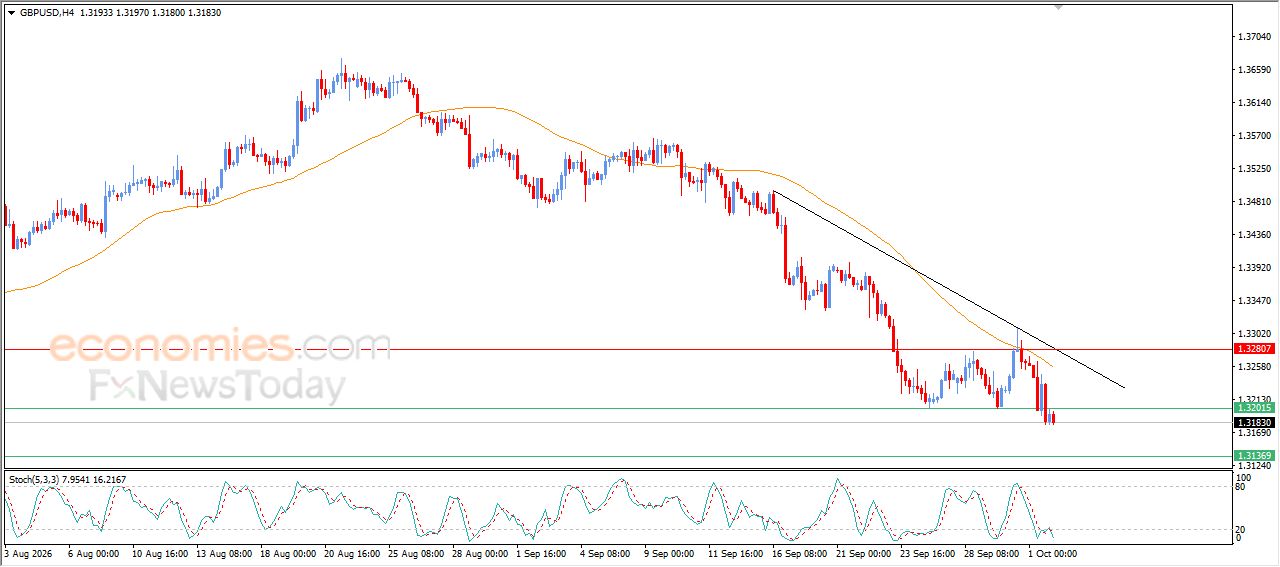Click the 1.36590 price axis label
This screenshot has height=567, width=1280.
1254,70
